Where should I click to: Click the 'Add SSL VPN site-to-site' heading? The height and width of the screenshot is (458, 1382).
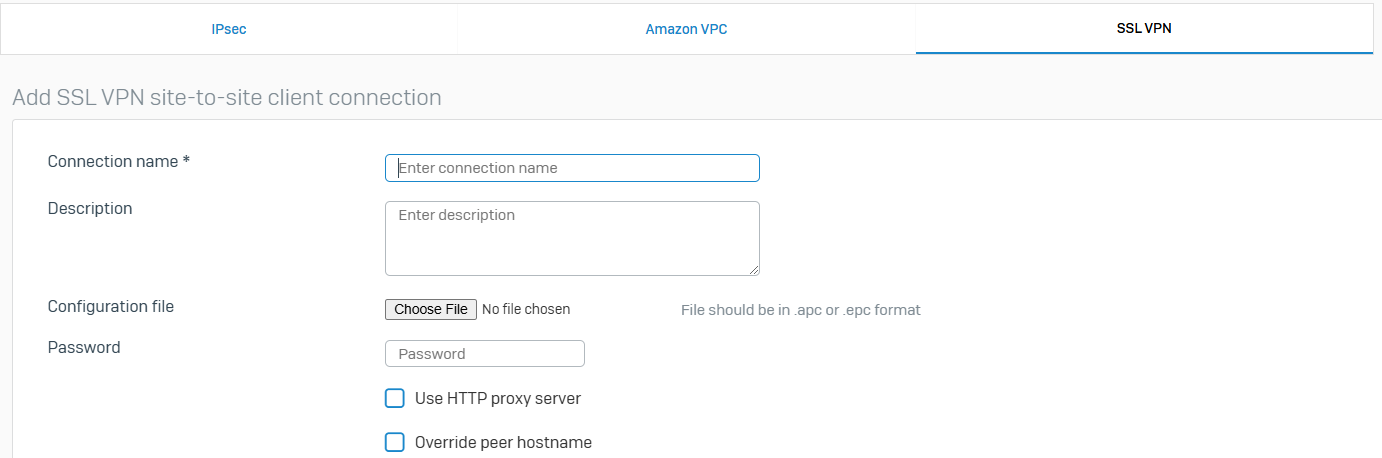tap(227, 97)
